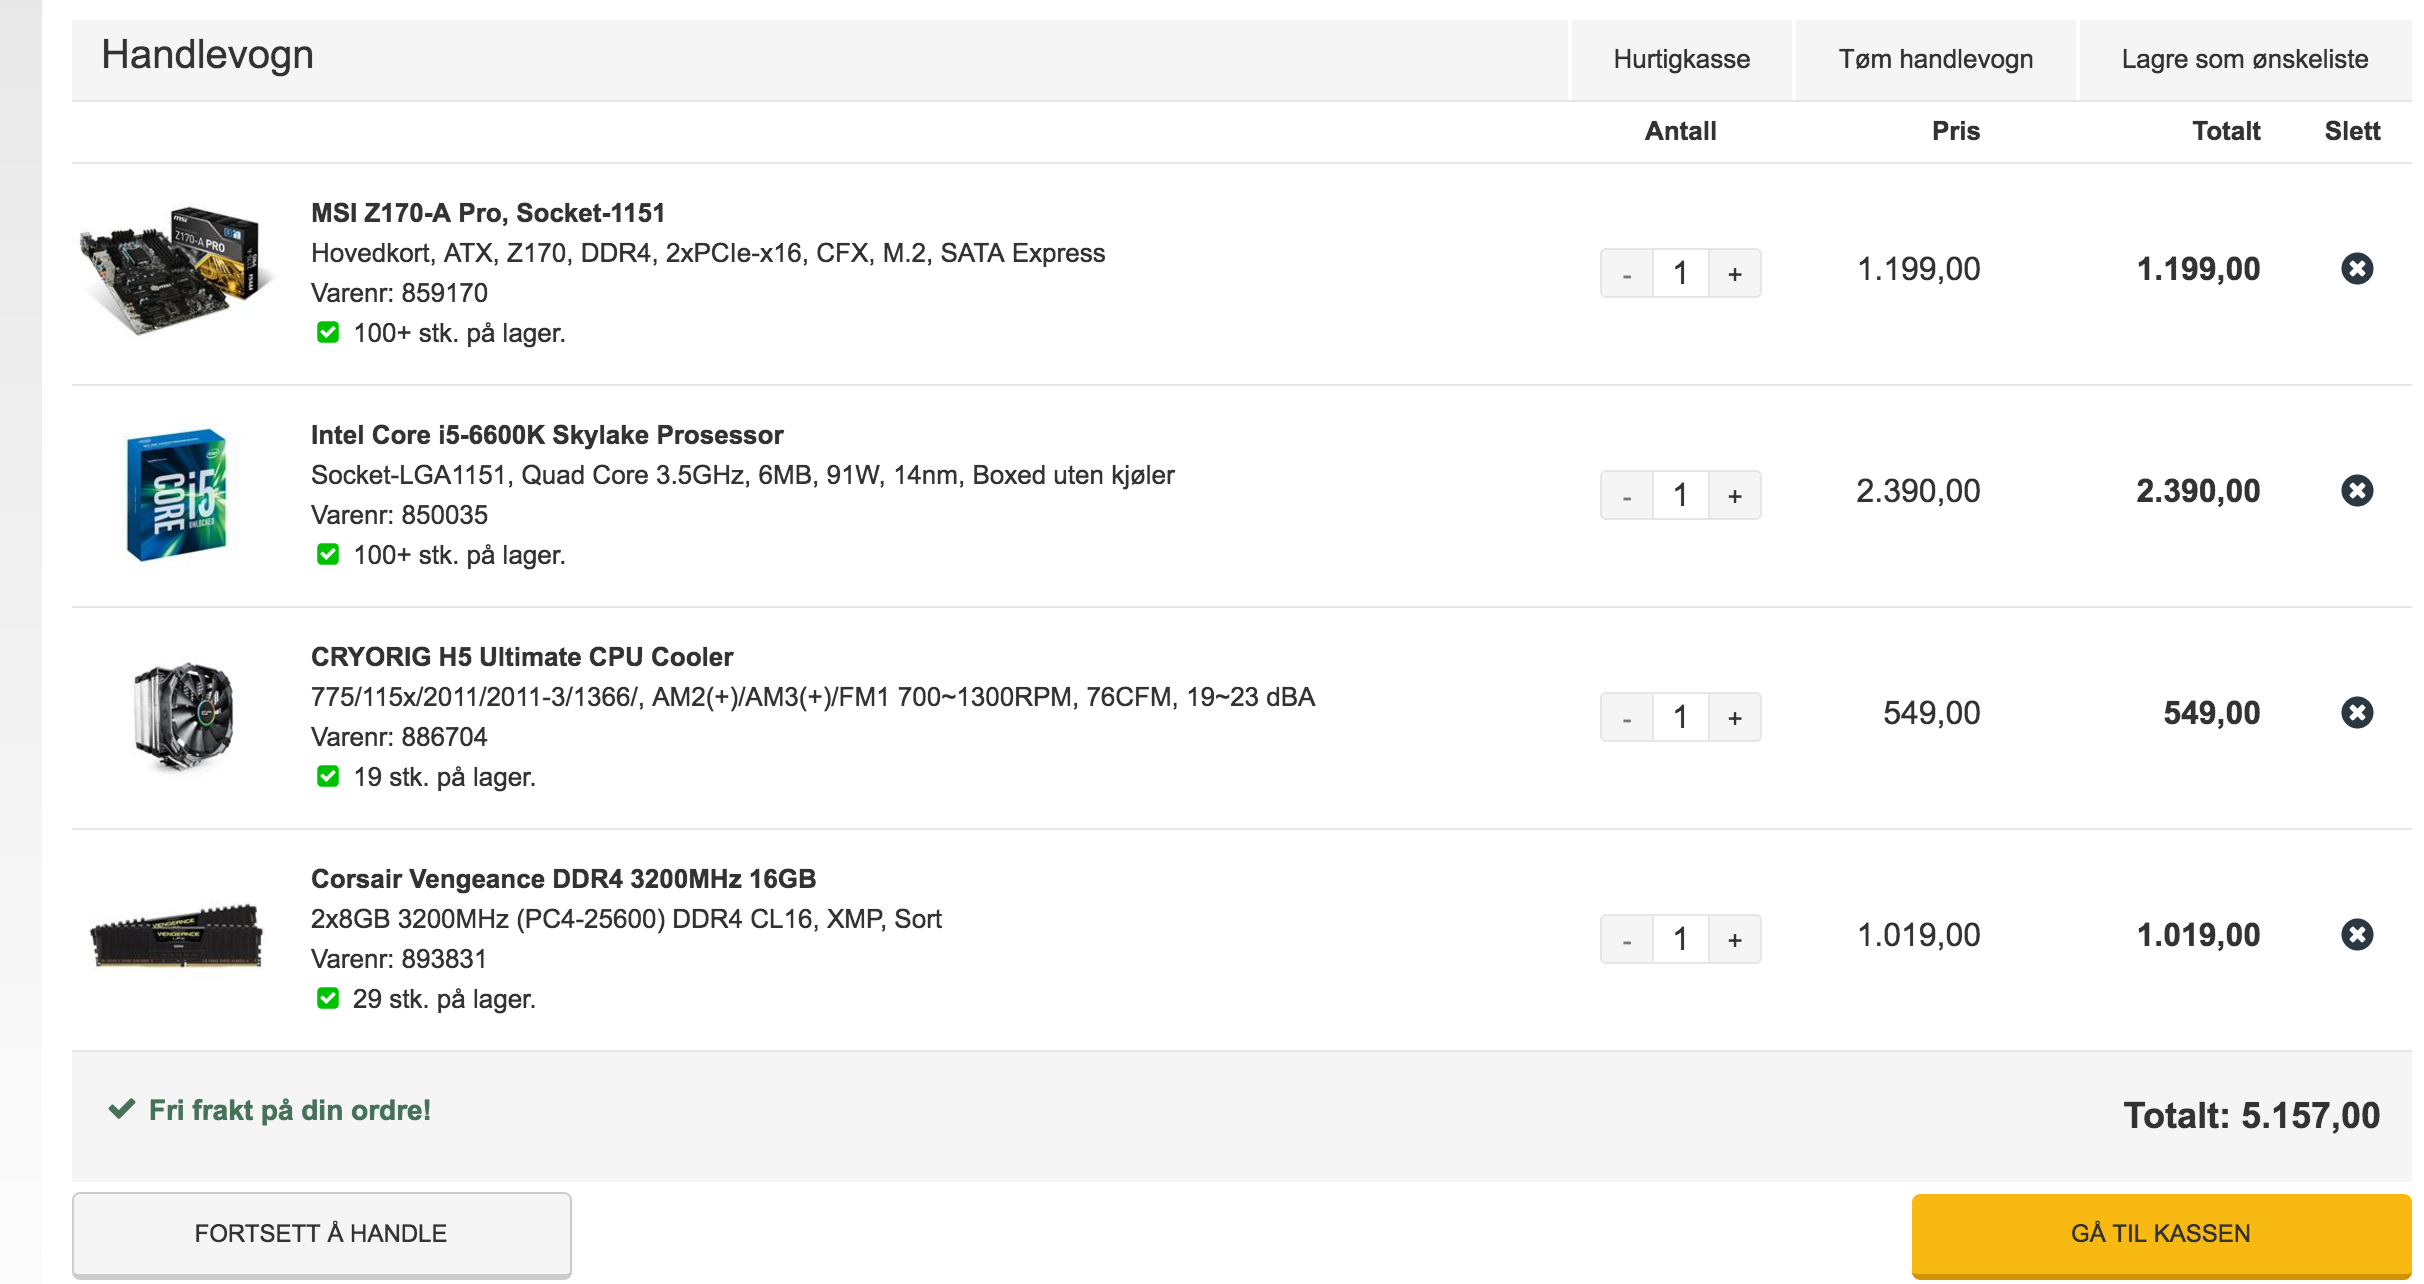Viewport: 2424px width, 1284px height.
Task: Open Intel Core i5-6600K Skylake product link
Action: click(547, 435)
